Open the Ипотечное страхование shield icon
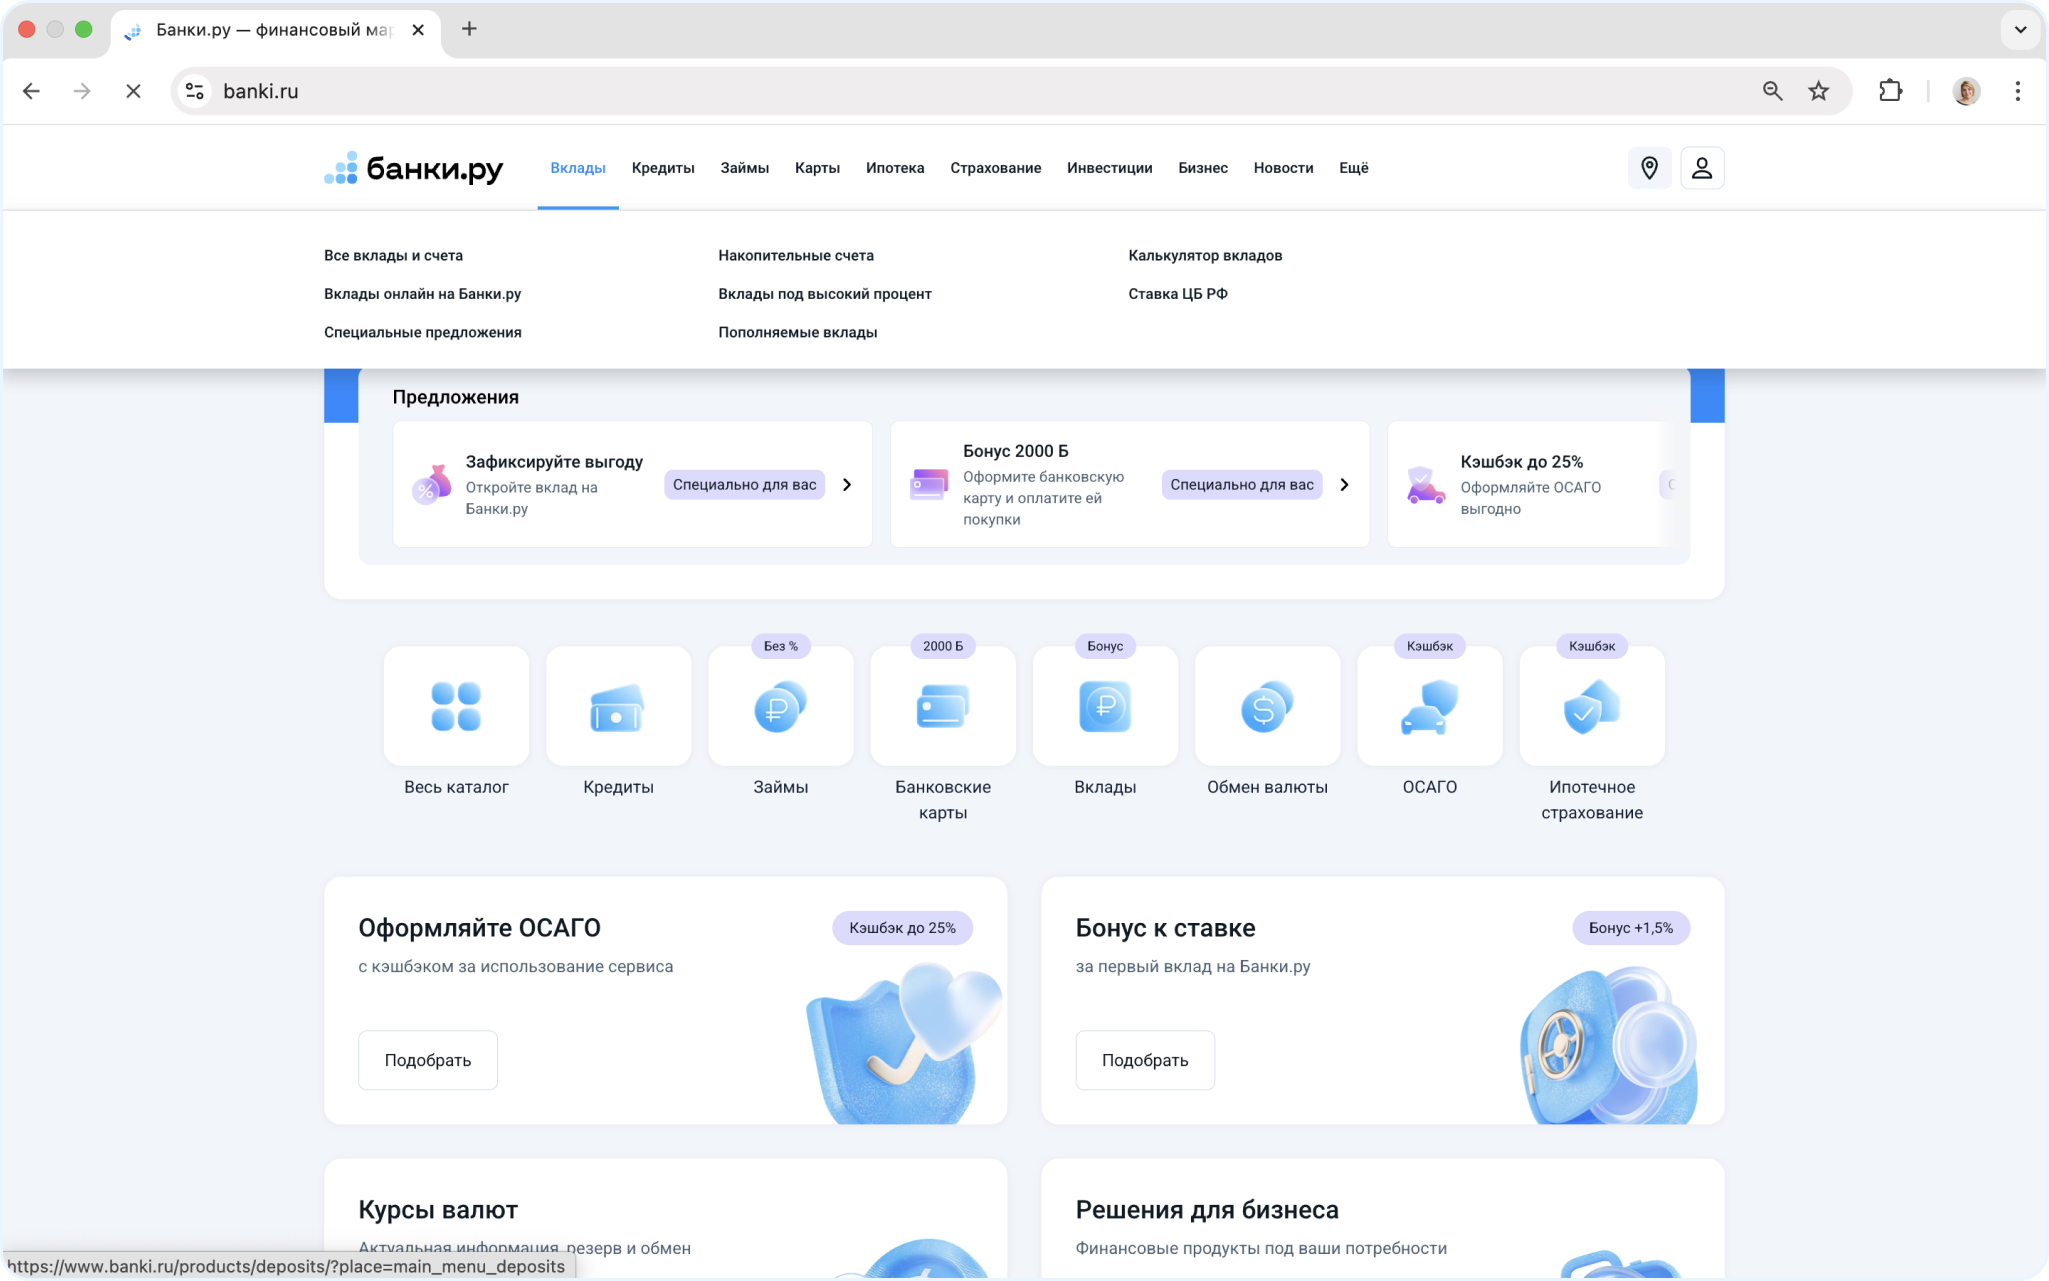The height and width of the screenshot is (1281, 2049). pos(1591,706)
